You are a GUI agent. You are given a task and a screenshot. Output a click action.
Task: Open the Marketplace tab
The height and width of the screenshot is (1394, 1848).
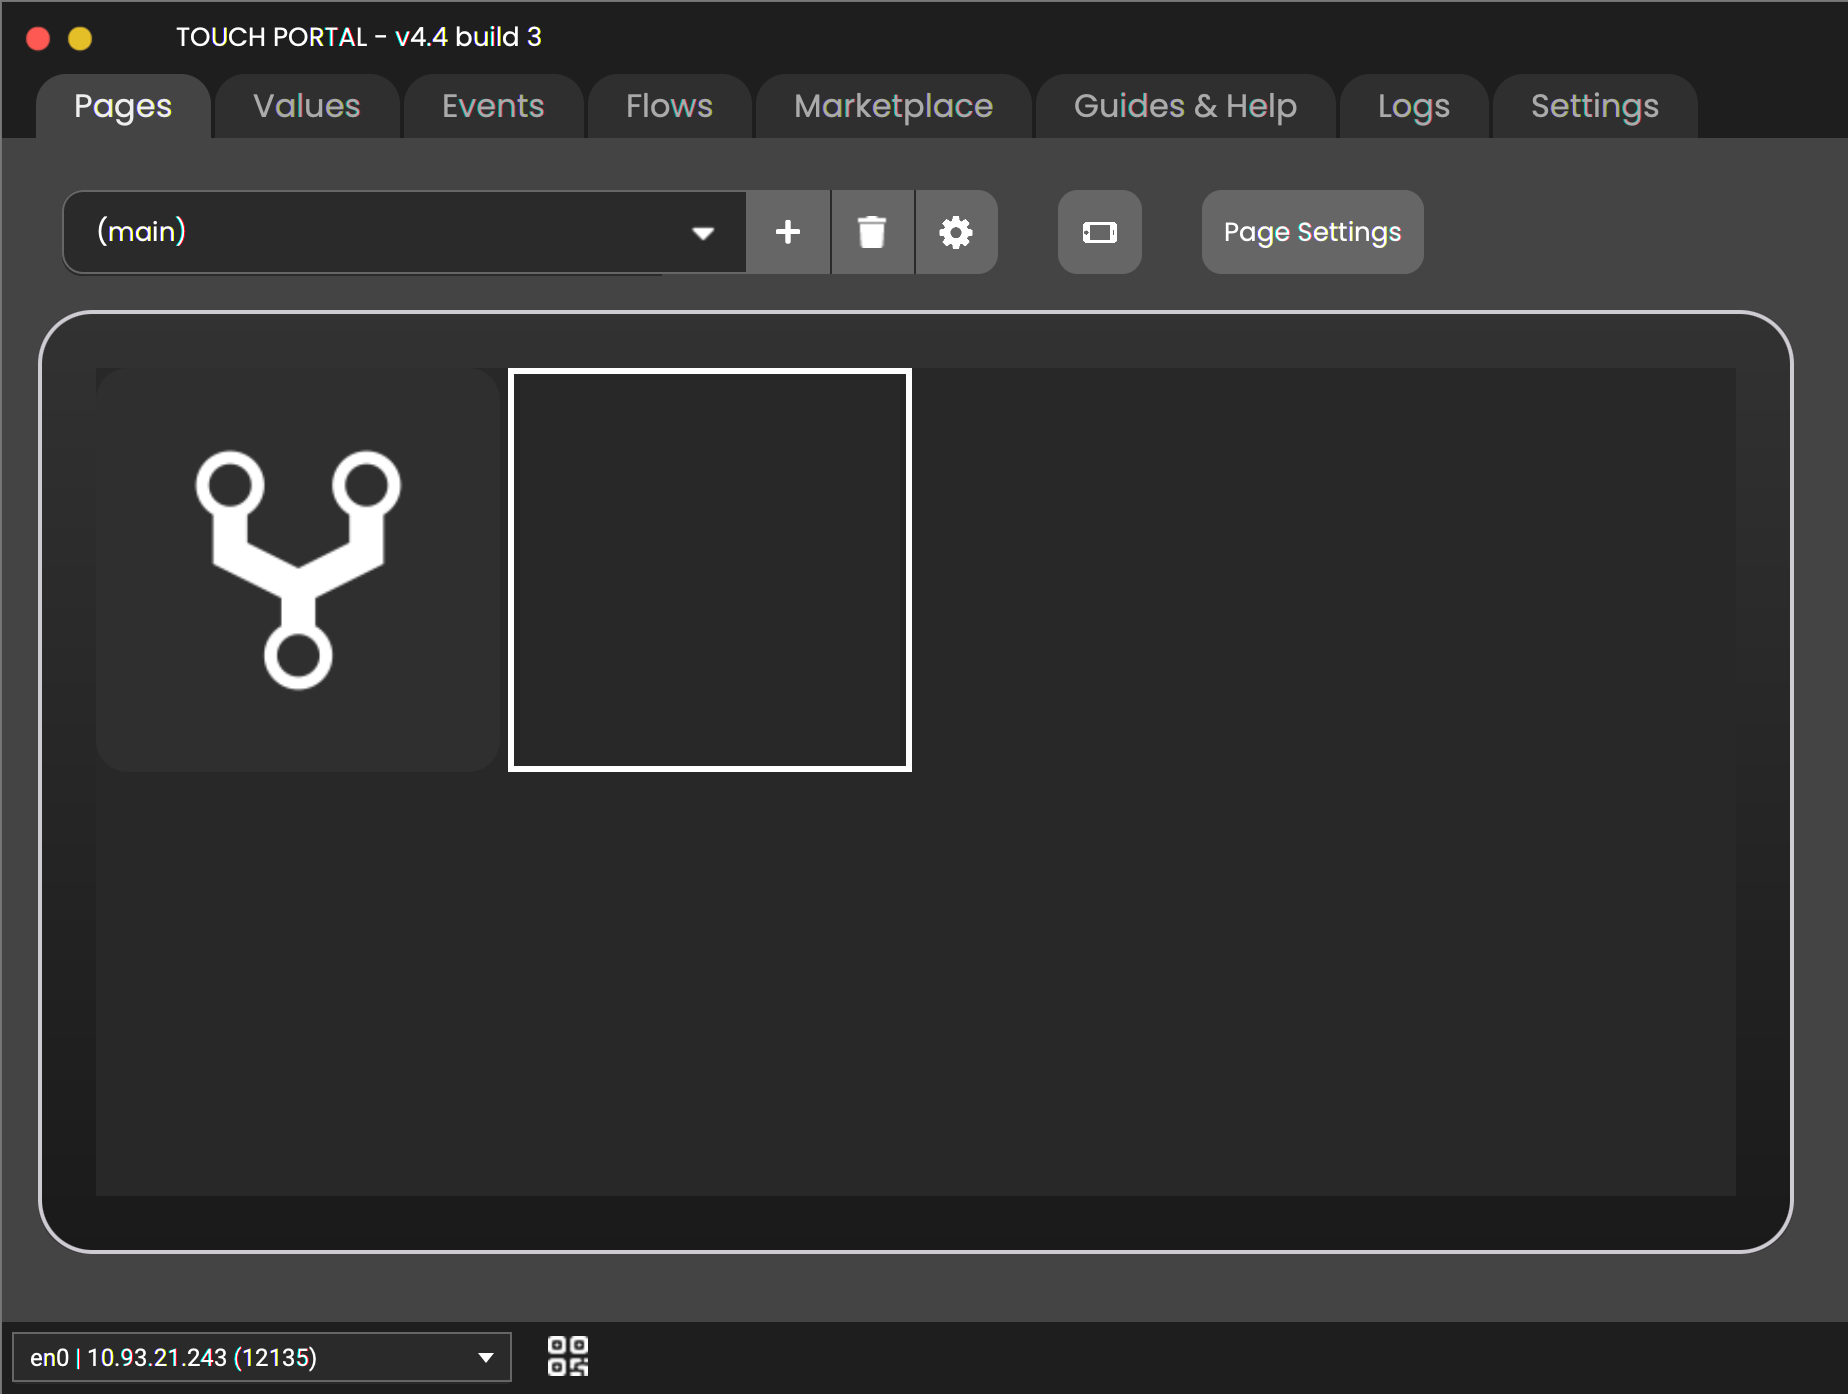point(893,106)
